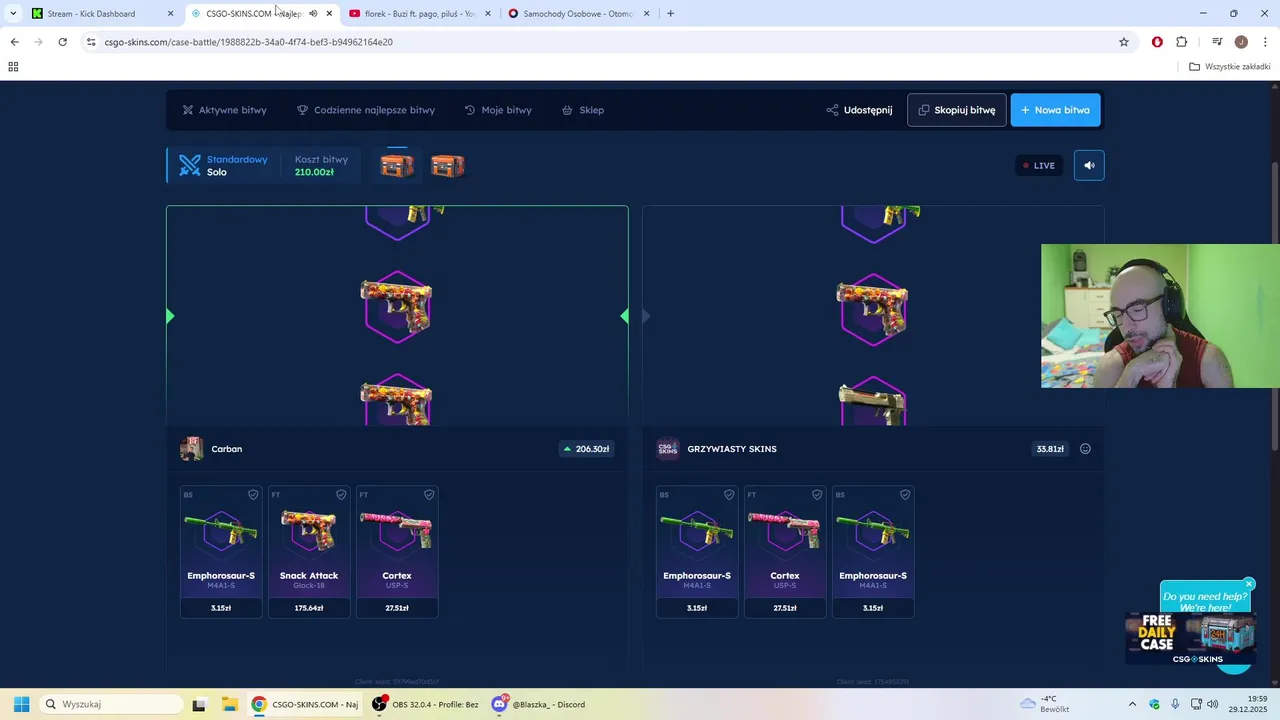Open Aktywne bitwy tab
Screen dimensions: 1280x720
pyautogui.click(x=224, y=110)
